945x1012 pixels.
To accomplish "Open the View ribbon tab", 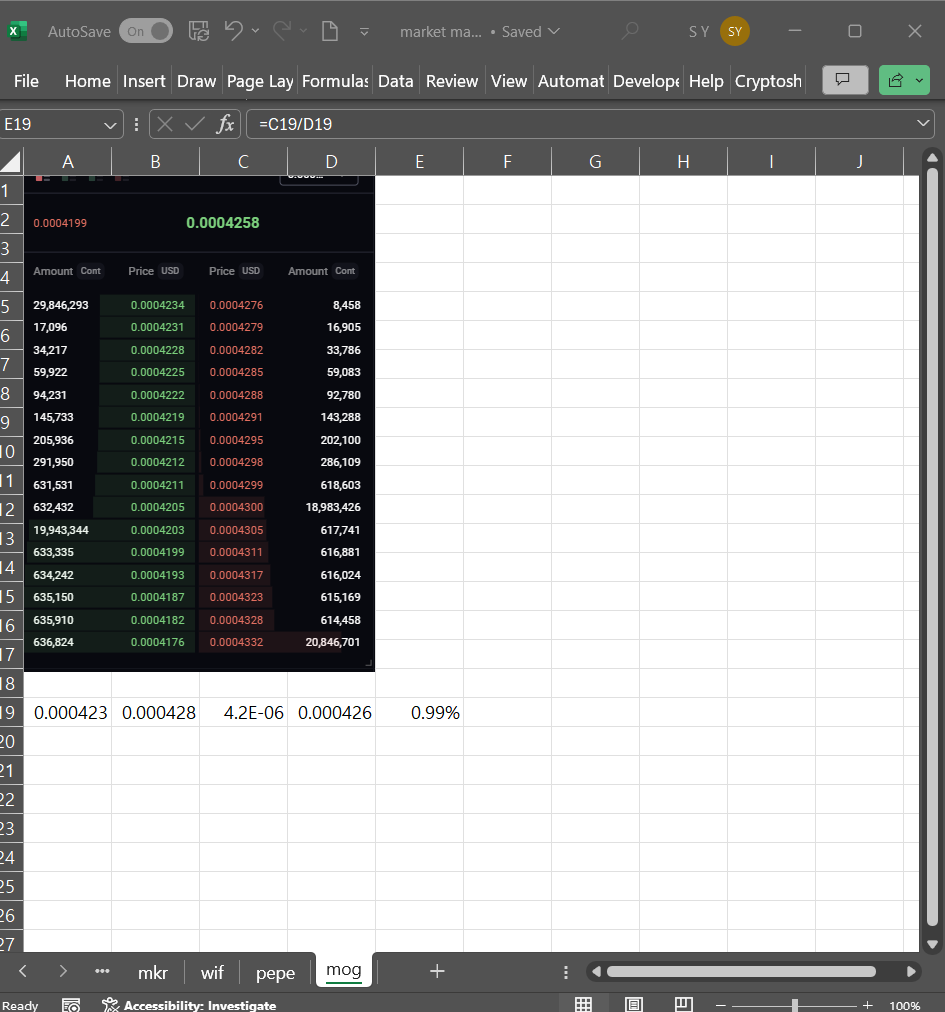I will pyautogui.click(x=509, y=81).
